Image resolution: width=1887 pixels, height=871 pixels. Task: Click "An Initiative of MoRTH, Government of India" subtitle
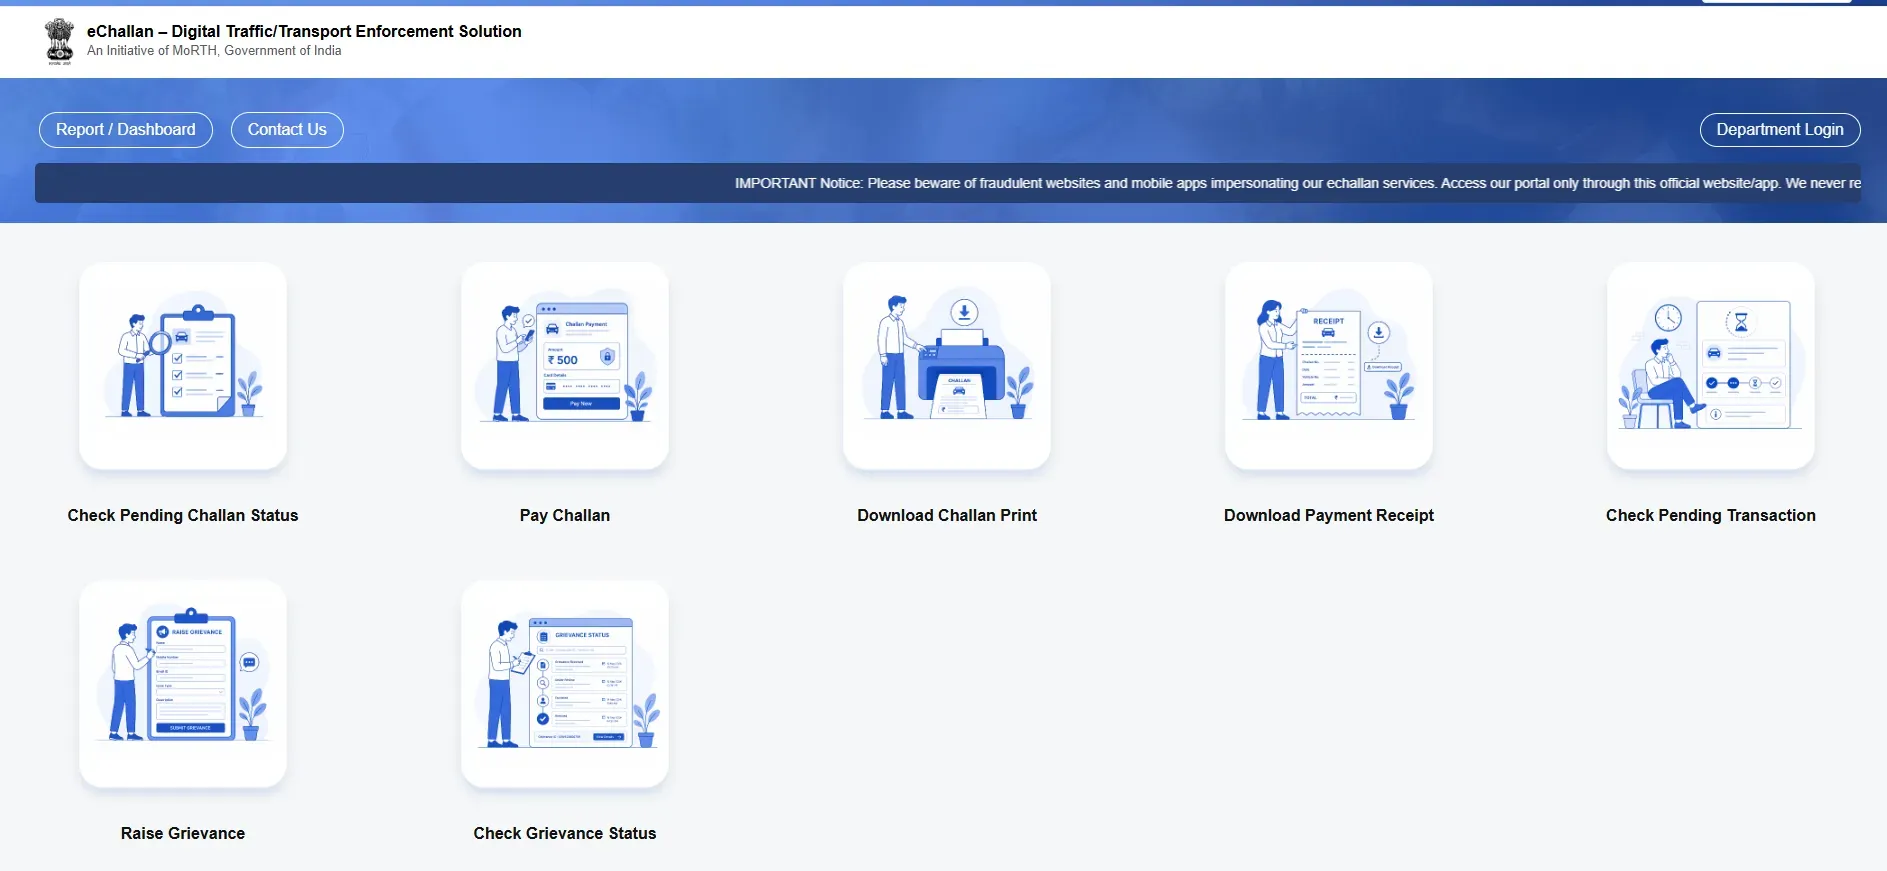point(214,51)
